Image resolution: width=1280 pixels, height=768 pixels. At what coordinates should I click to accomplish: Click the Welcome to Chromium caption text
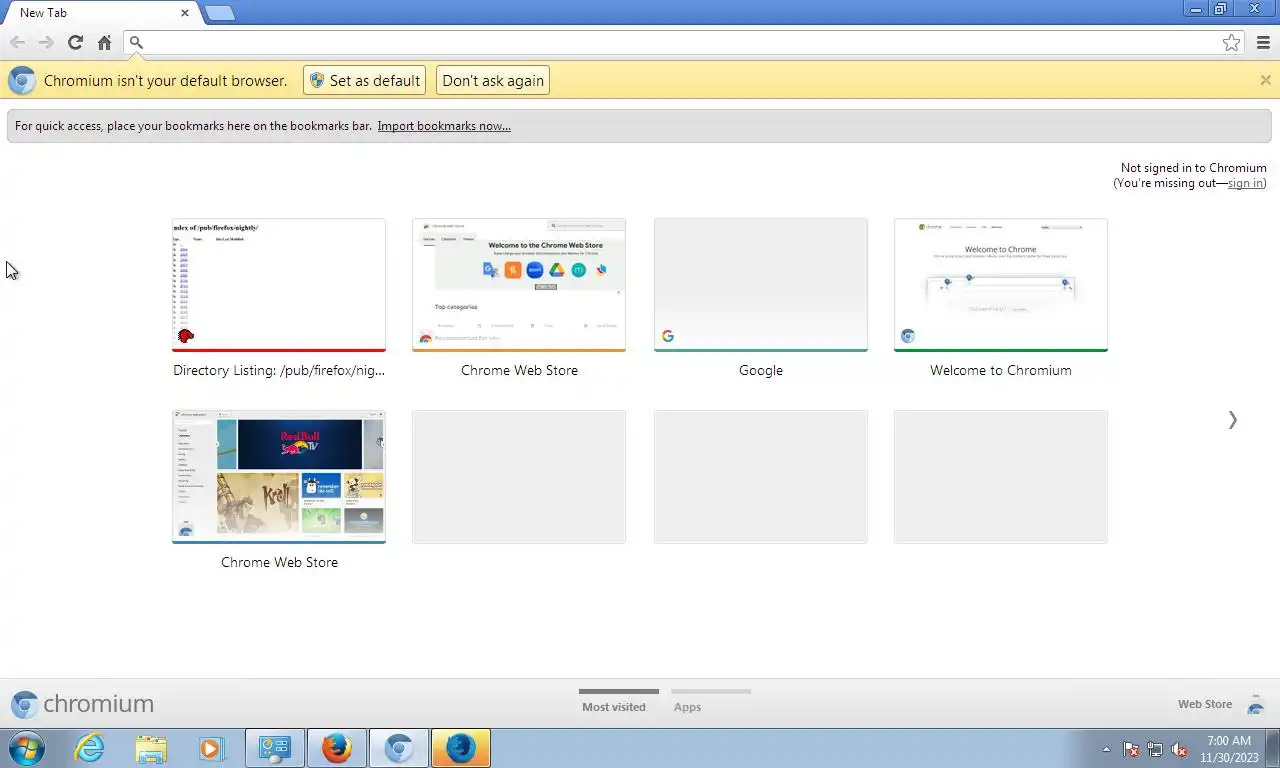[1001, 370]
